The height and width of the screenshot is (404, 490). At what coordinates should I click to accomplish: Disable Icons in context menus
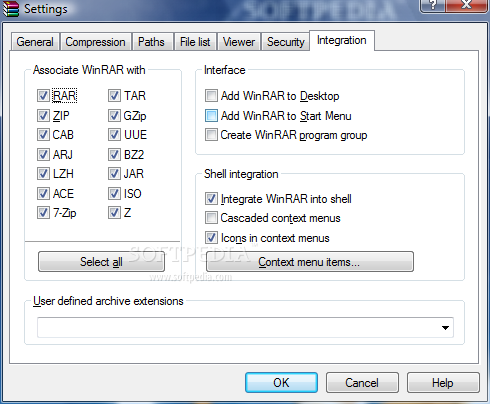click(211, 238)
